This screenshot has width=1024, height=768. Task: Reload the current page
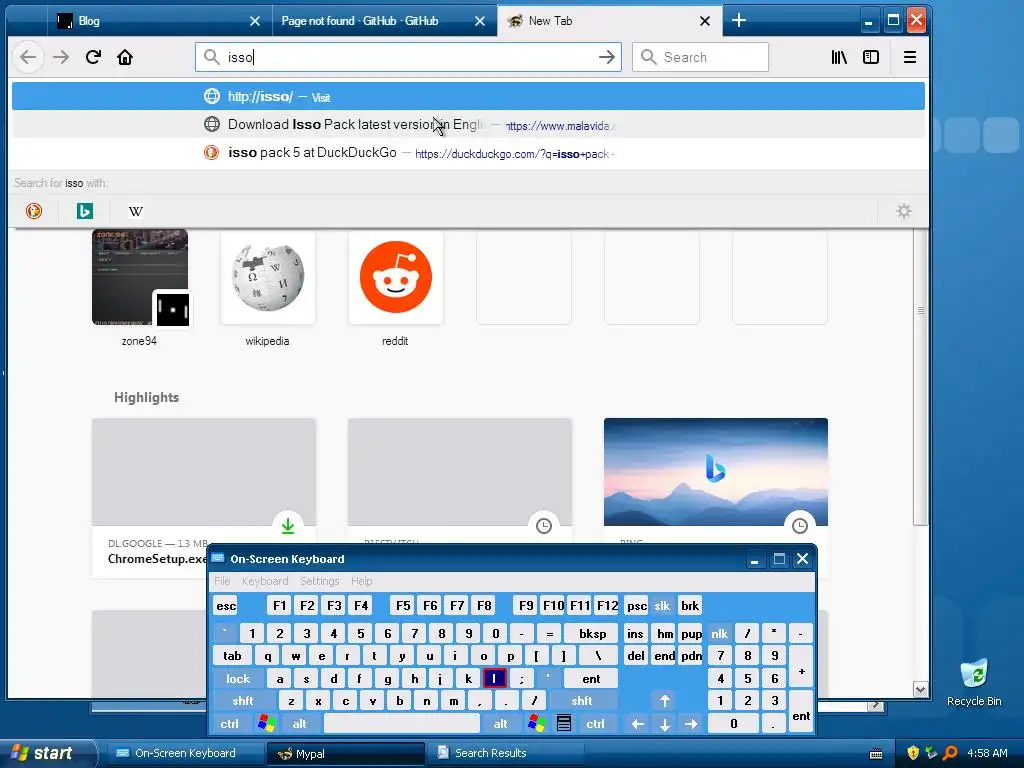[93, 57]
